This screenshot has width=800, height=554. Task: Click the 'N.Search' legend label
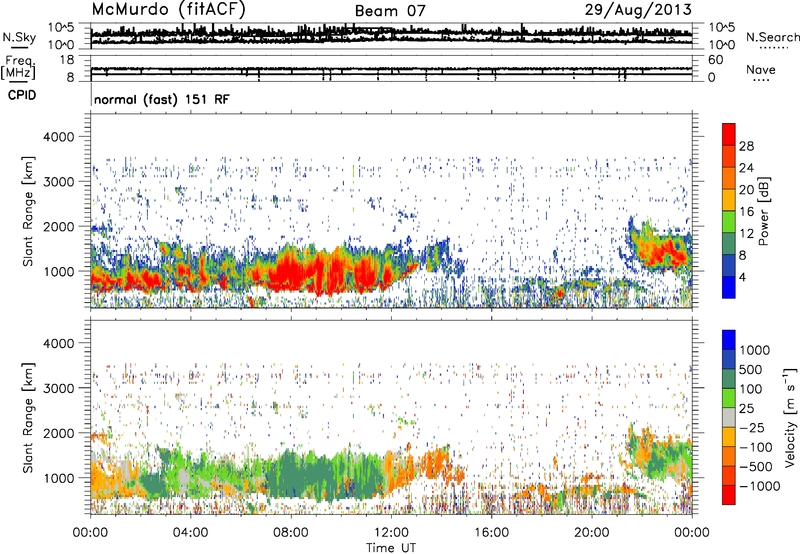(773, 37)
